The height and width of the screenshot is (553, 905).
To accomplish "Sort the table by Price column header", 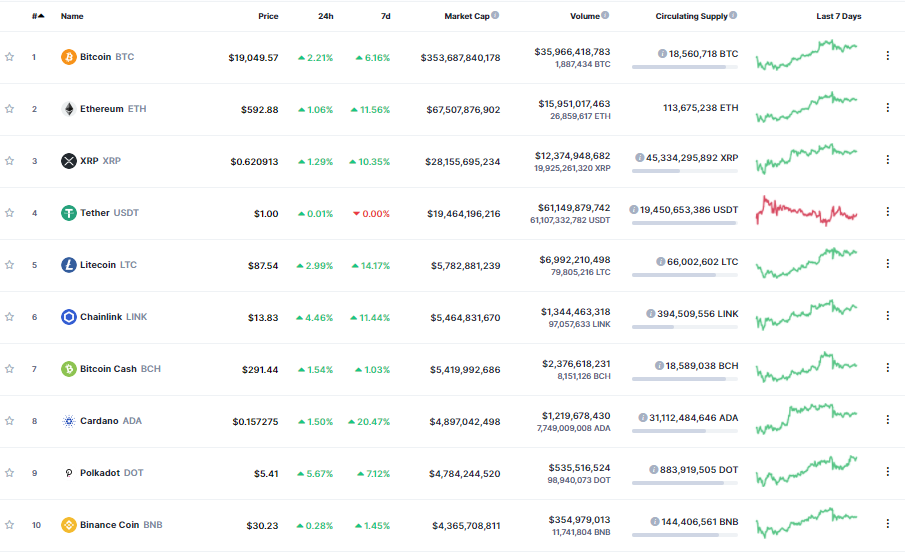I will click(268, 17).
